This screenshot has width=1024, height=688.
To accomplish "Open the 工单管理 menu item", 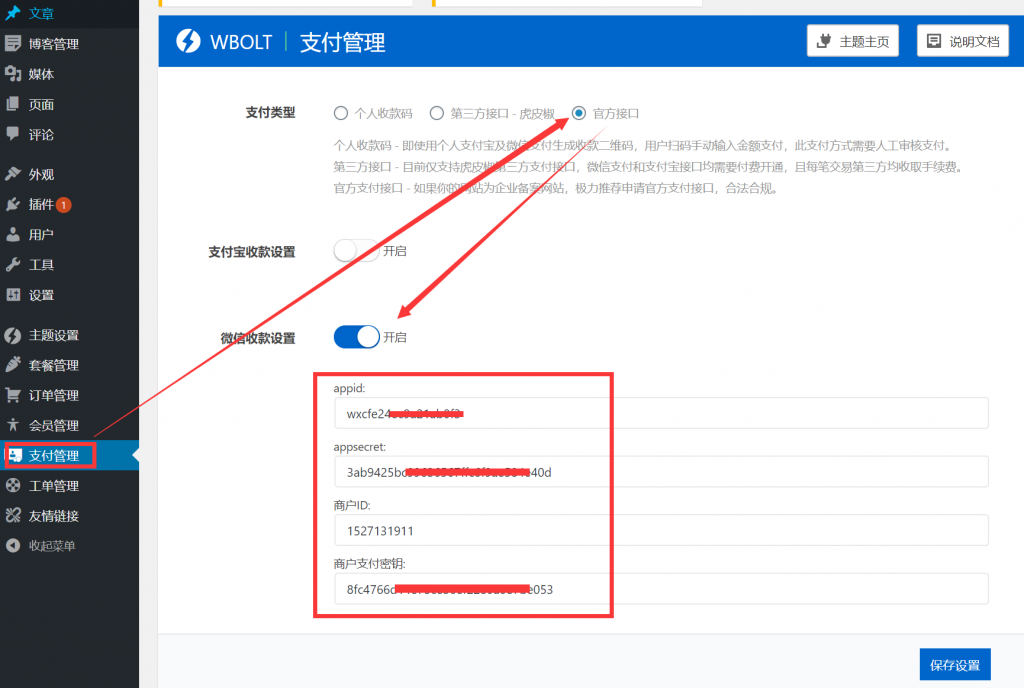I will 54,486.
